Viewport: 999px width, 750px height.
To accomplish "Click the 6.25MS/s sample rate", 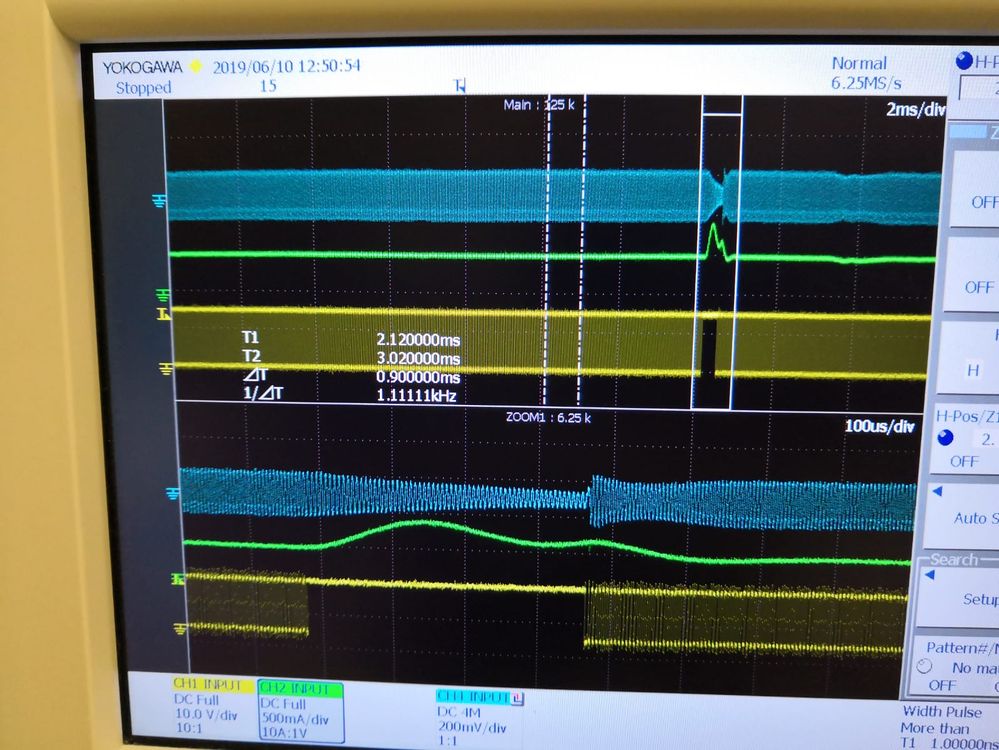I will 866,83.
